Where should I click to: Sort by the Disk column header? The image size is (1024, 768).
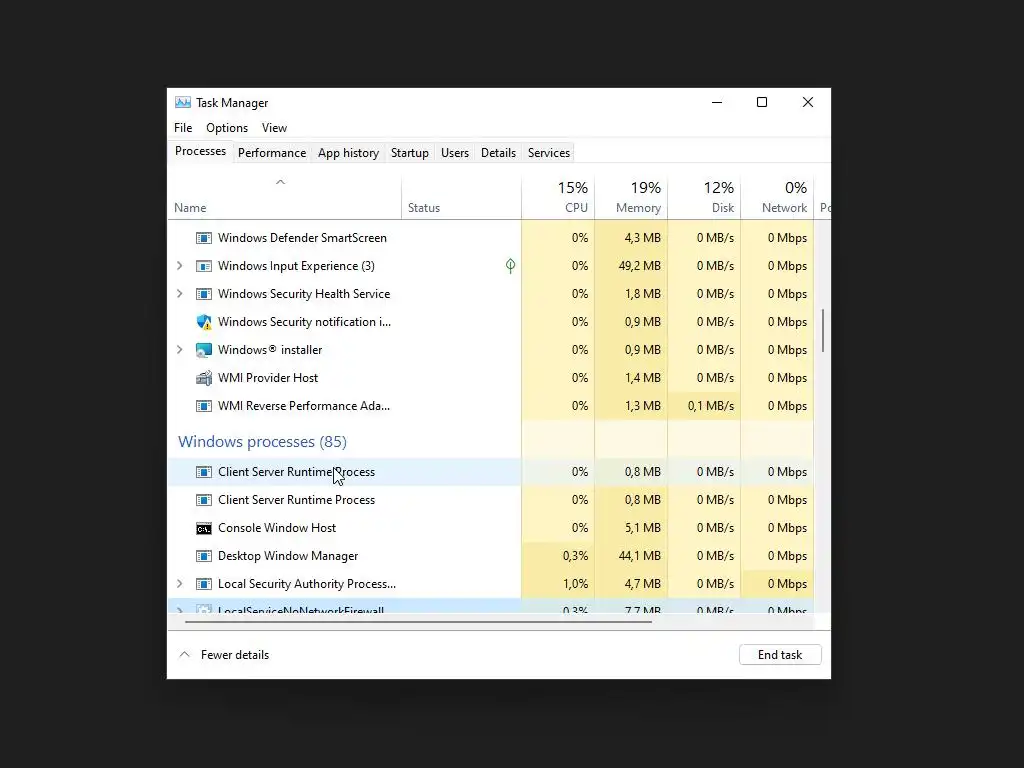click(x=705, y=197)
